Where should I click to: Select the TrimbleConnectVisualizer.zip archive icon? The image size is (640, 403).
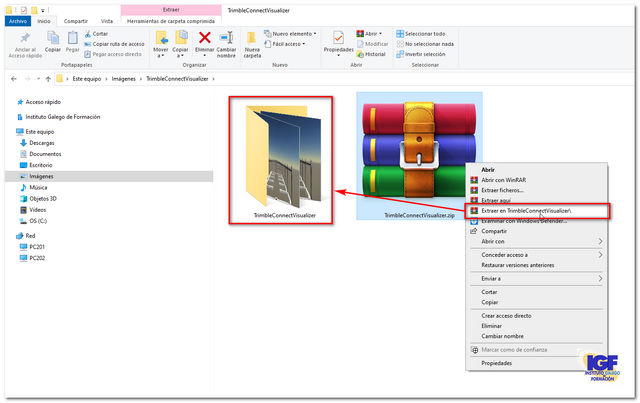click(419, 149)
